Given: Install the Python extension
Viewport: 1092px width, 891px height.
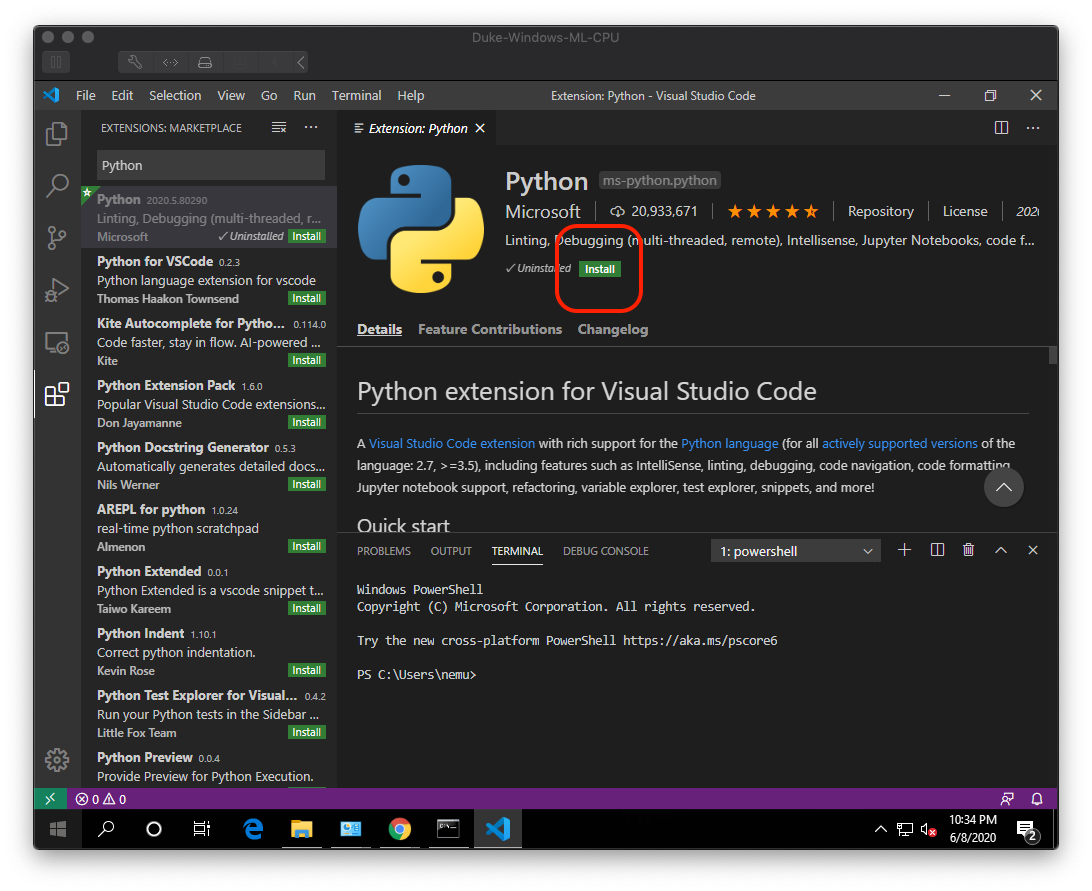Looking at the screenshot, I should point(599,268).
